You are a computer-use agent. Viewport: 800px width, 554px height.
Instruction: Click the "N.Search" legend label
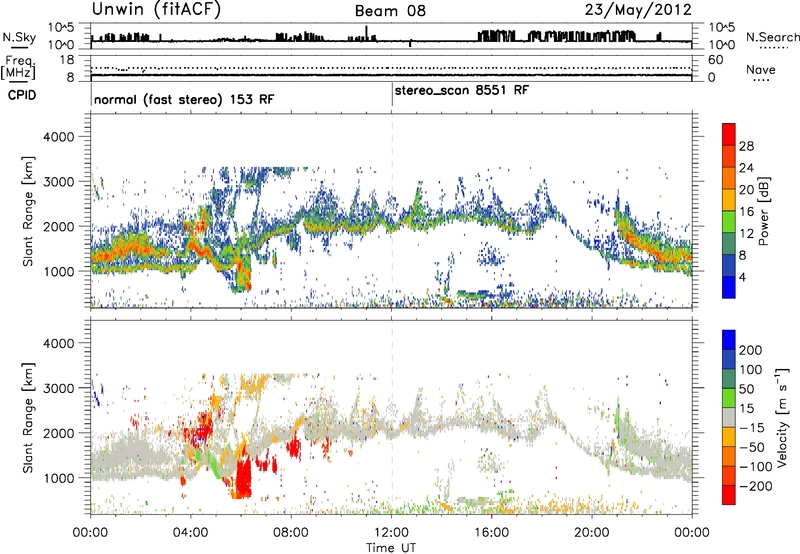point(773,37)
